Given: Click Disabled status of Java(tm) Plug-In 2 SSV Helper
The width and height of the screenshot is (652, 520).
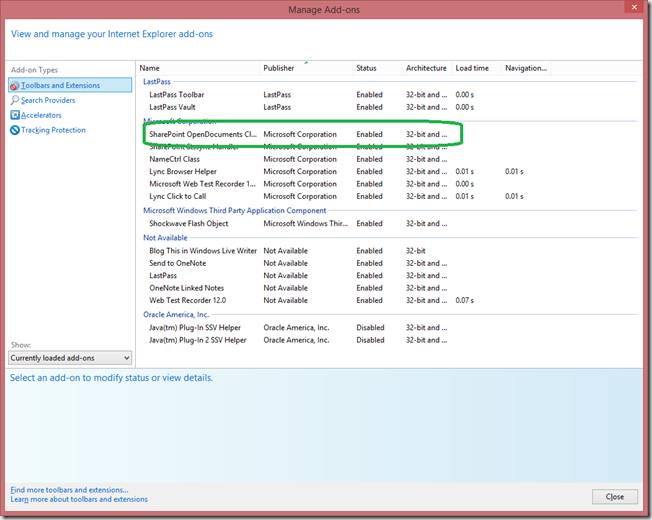Looking at the screenshot, I should click(370, 340).
